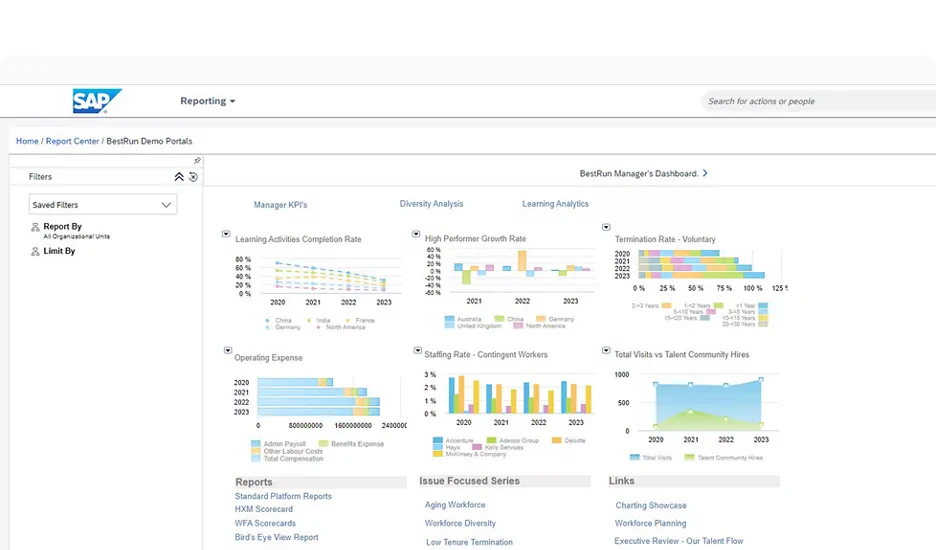
Task: Open Executive Review - Our Talent Flow link
Action: [x=679, y=541]
